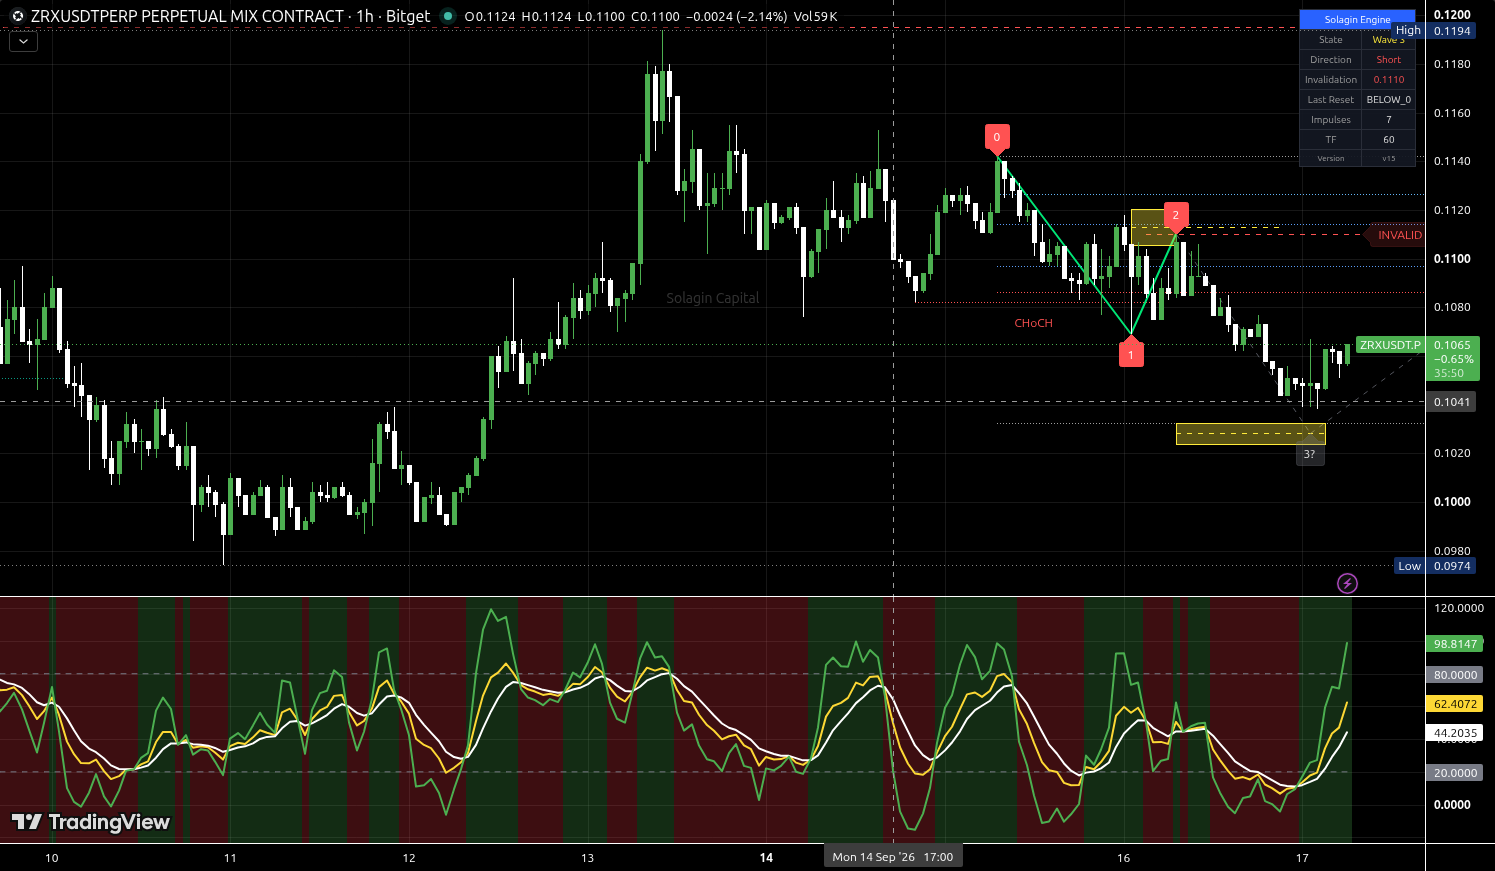Screen dimensions: 1495x871
Task: Click the TradingView logo
Action: (91, 822)
